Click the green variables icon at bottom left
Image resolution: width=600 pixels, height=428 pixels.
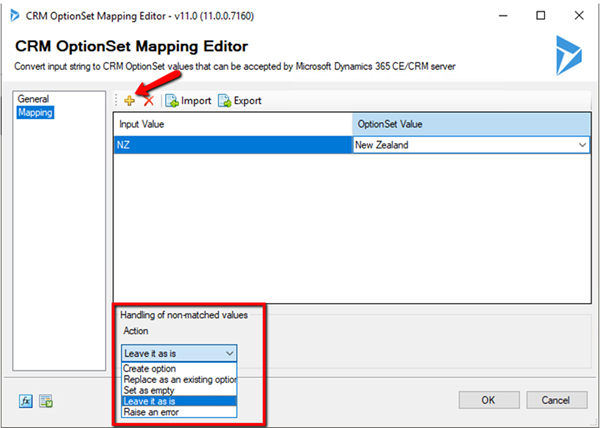tap(45, 401)
